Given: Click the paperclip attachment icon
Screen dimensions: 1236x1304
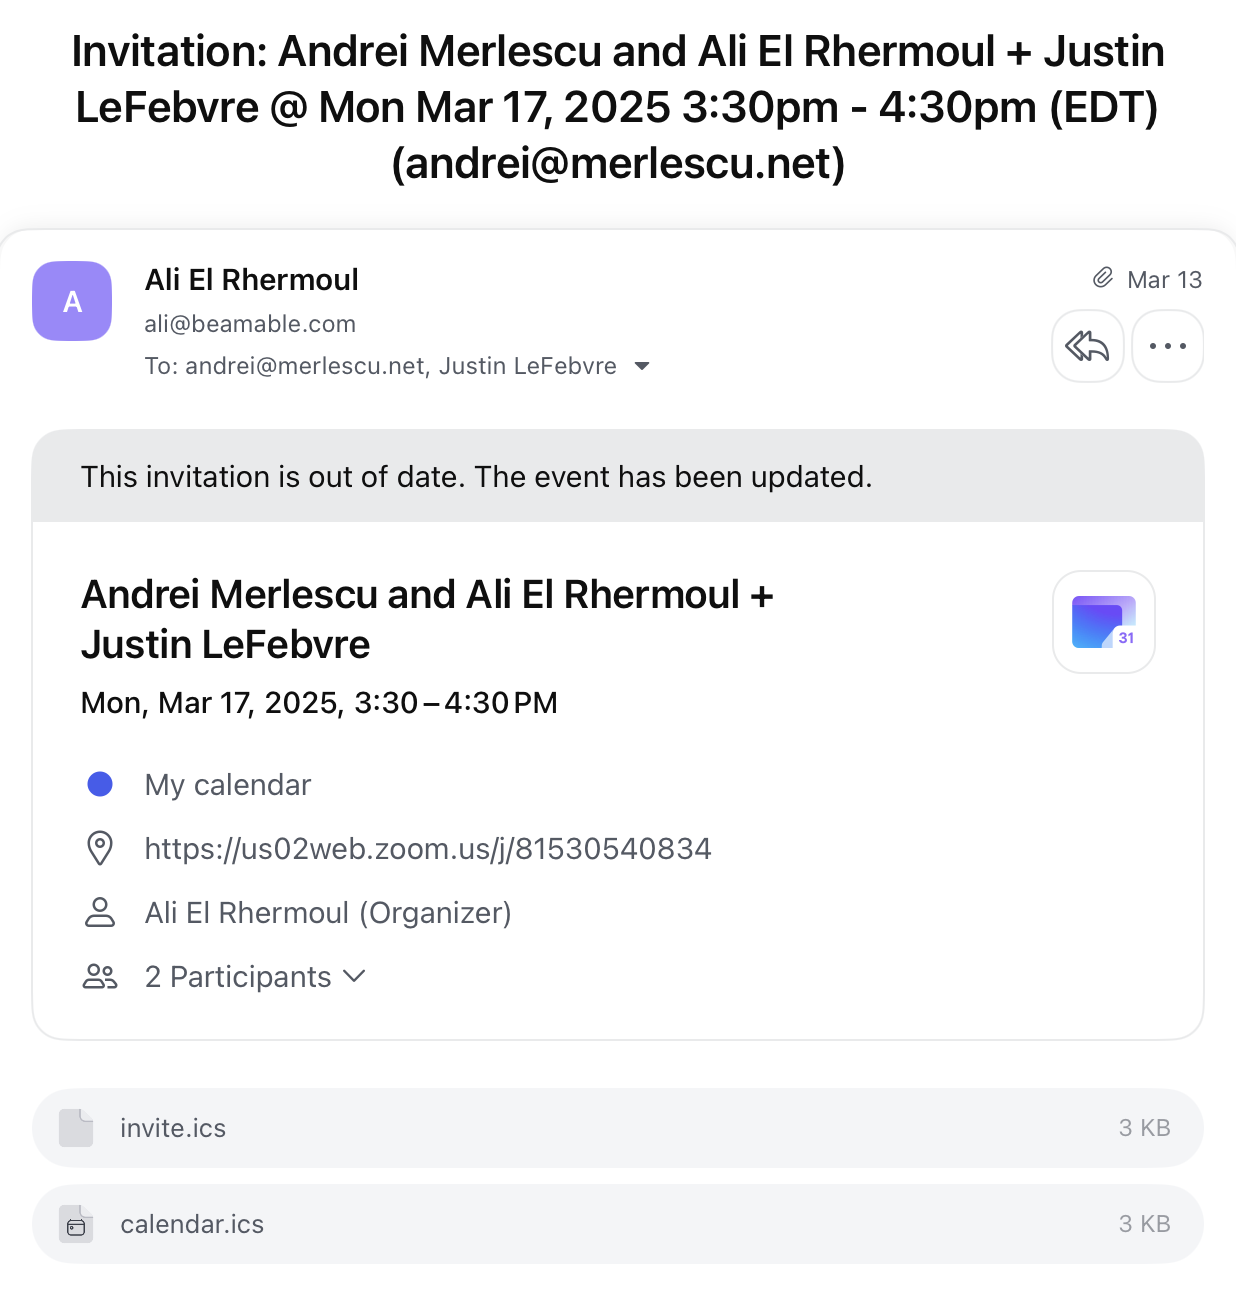Looking at the screenshot, I should click(x=1102, y=278).
